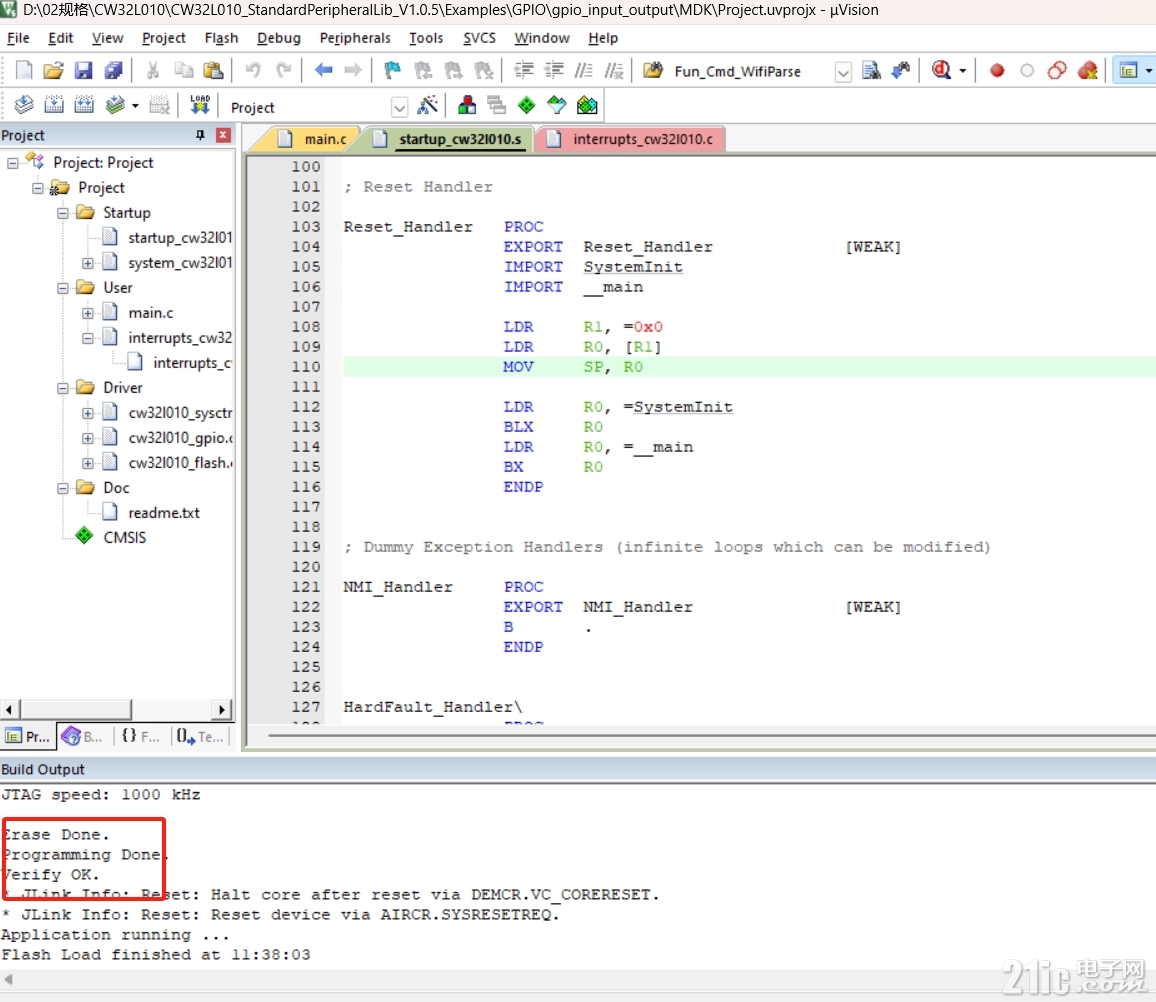Select cw32l010_flash file in Driver folder
Viewport: 1156px width, 1002px height.
pos(181,462)
